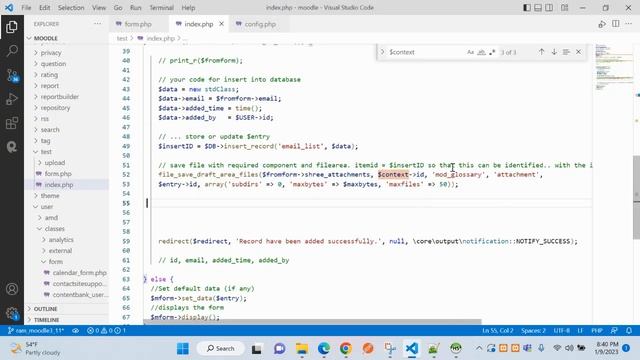
Task: Open the Edit menu
Action: pos(44,8)
